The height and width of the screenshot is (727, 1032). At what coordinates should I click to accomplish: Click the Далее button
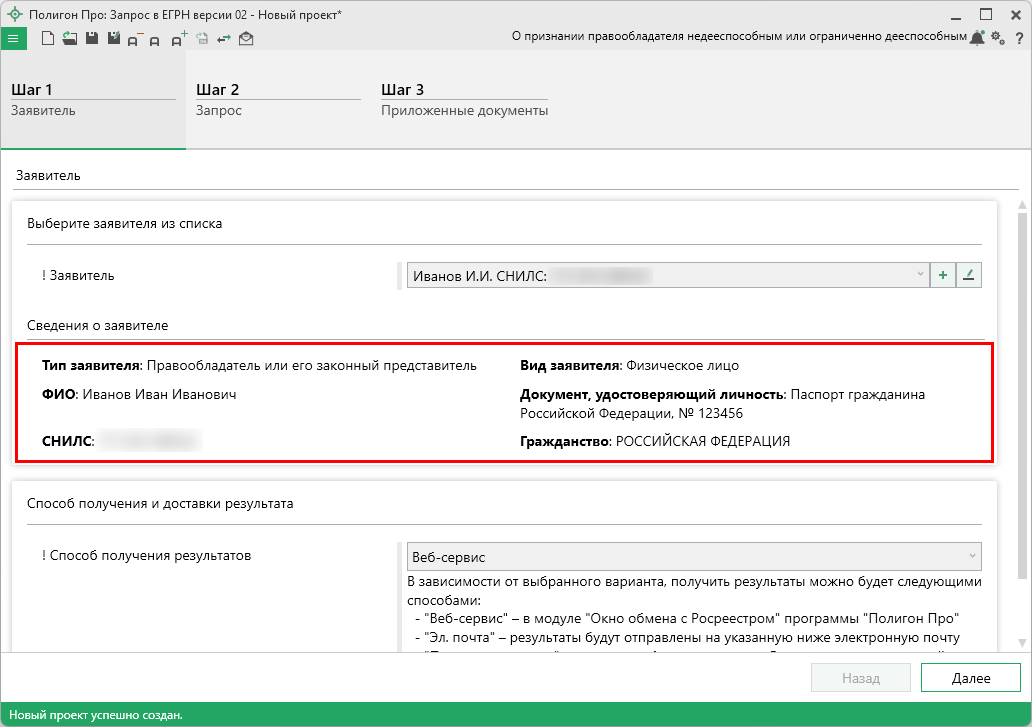click(970, 678)
